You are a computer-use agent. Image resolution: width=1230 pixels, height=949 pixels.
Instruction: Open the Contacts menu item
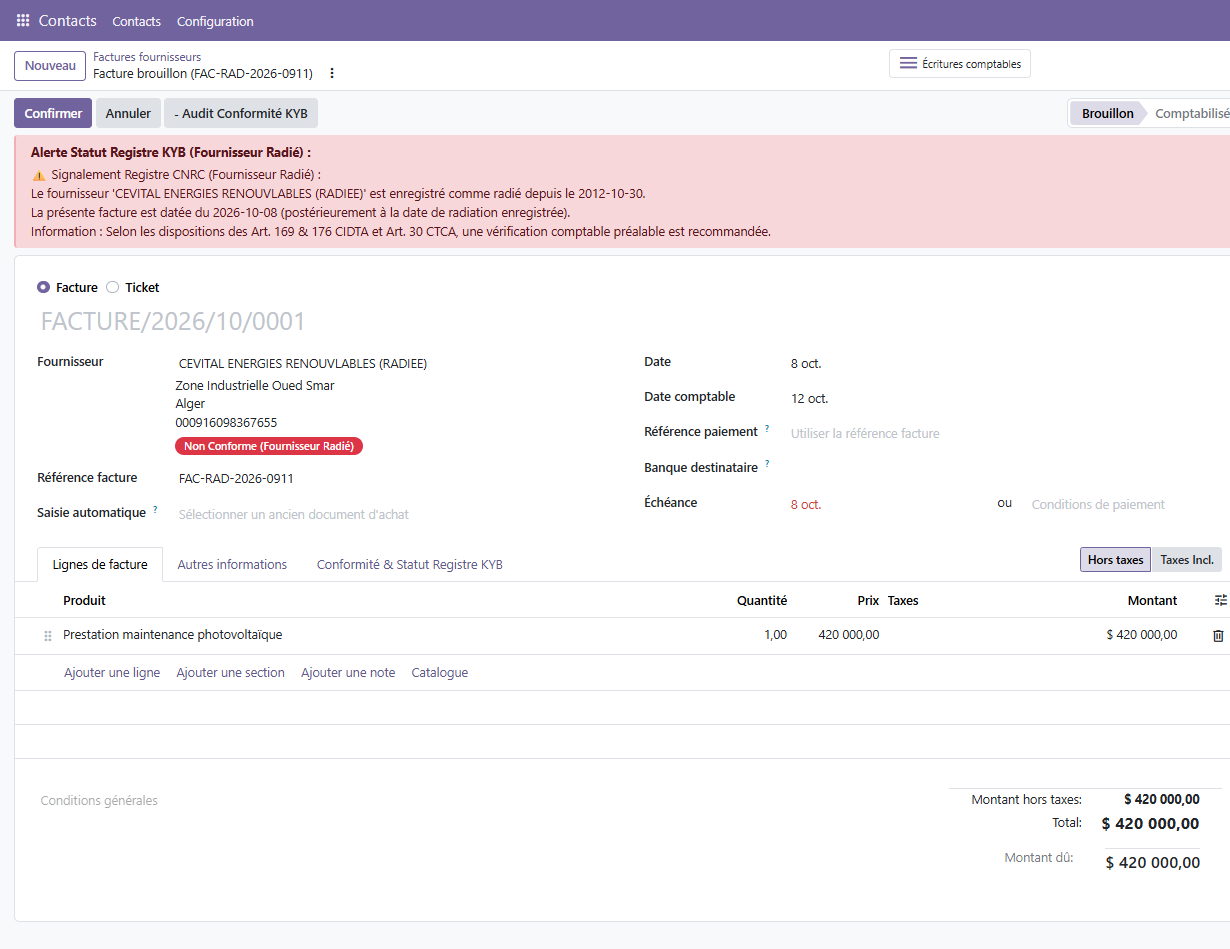[136, 21]
